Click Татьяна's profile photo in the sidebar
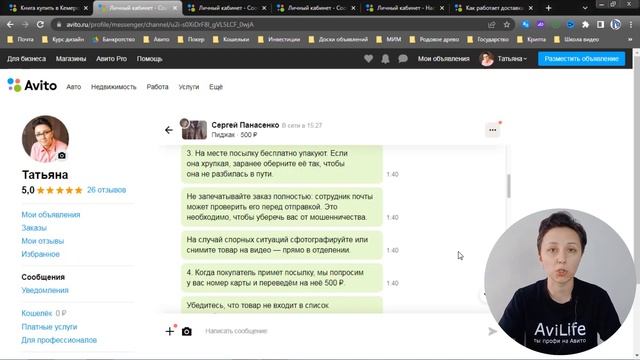 45,139
